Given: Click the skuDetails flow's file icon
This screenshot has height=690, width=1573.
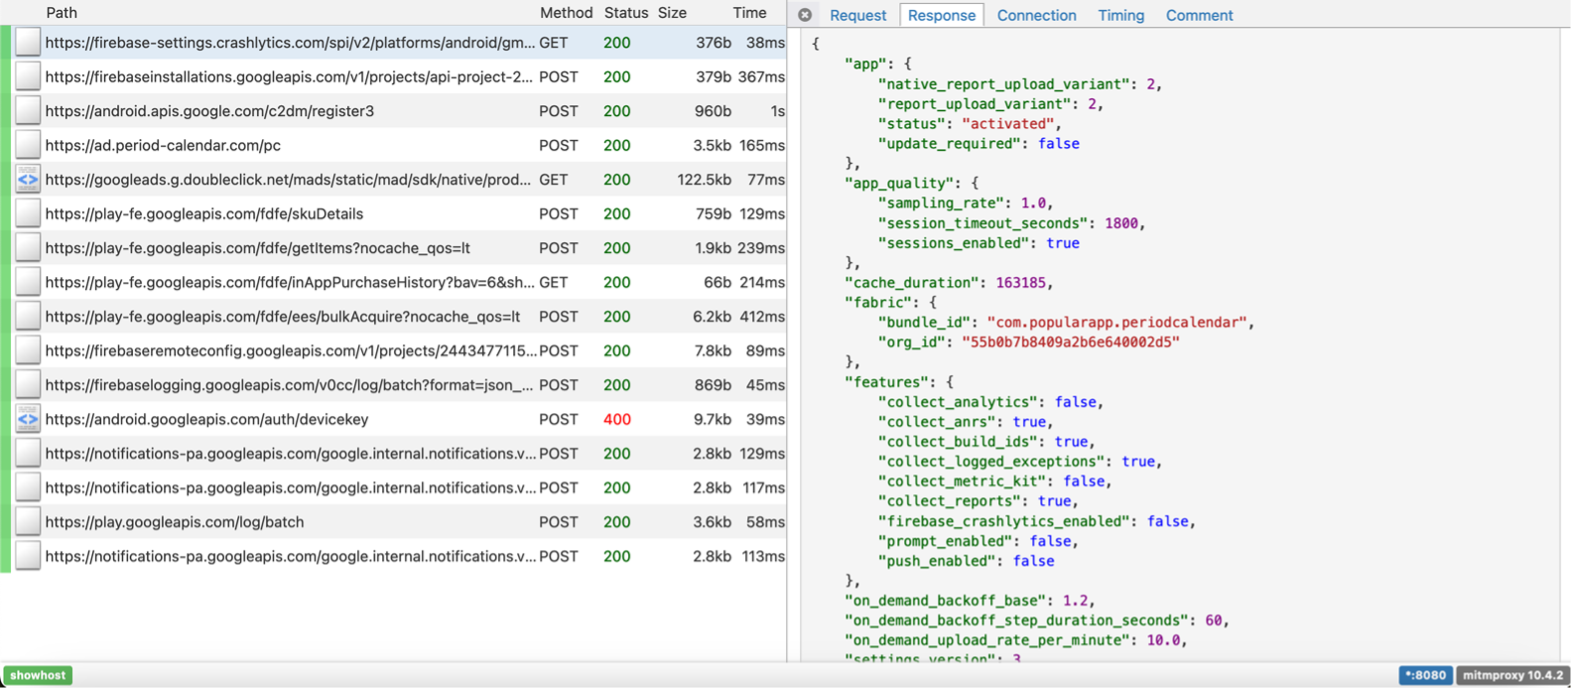Looking at the screenshot, I should pyautogui.click(x=28, y=214).
